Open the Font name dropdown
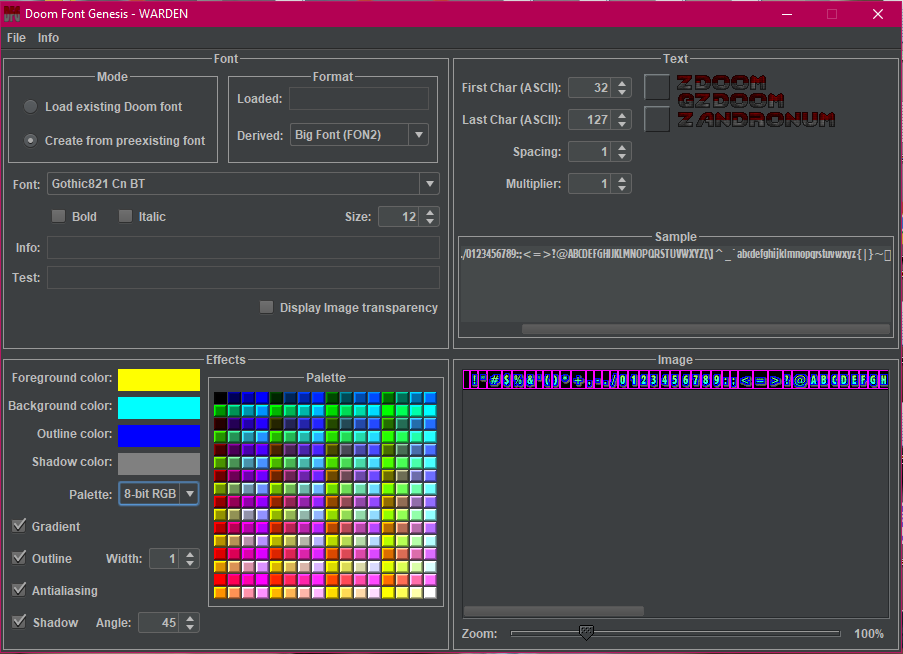Image resolution: width=903 pixels, height=654 pixels. (430, 184)
